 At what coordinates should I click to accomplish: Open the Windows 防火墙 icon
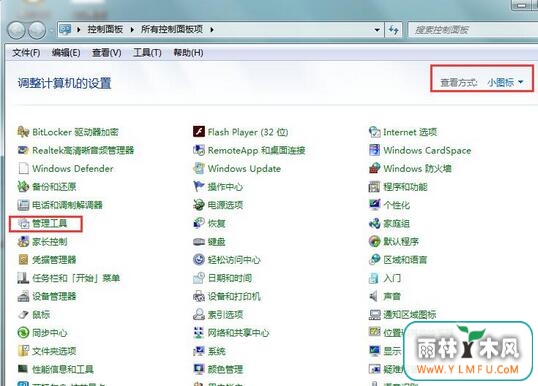tap(375, 168)
